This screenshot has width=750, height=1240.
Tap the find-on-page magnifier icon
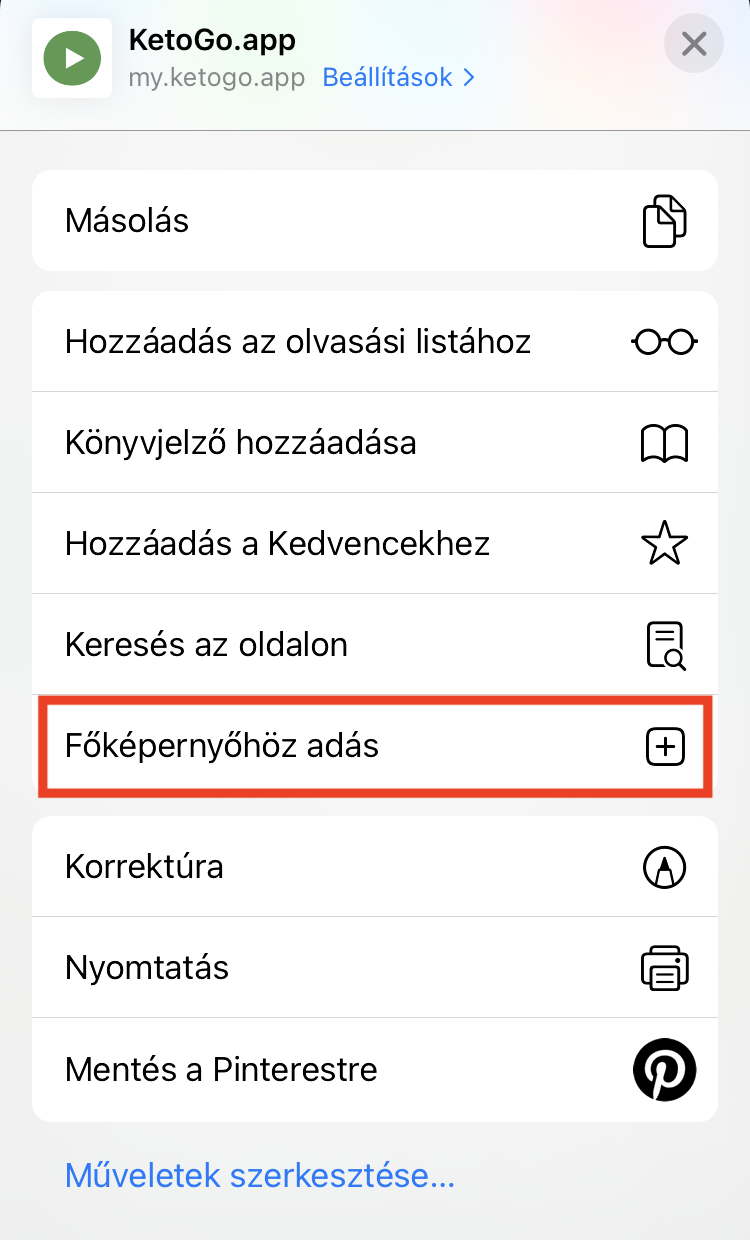664,645
